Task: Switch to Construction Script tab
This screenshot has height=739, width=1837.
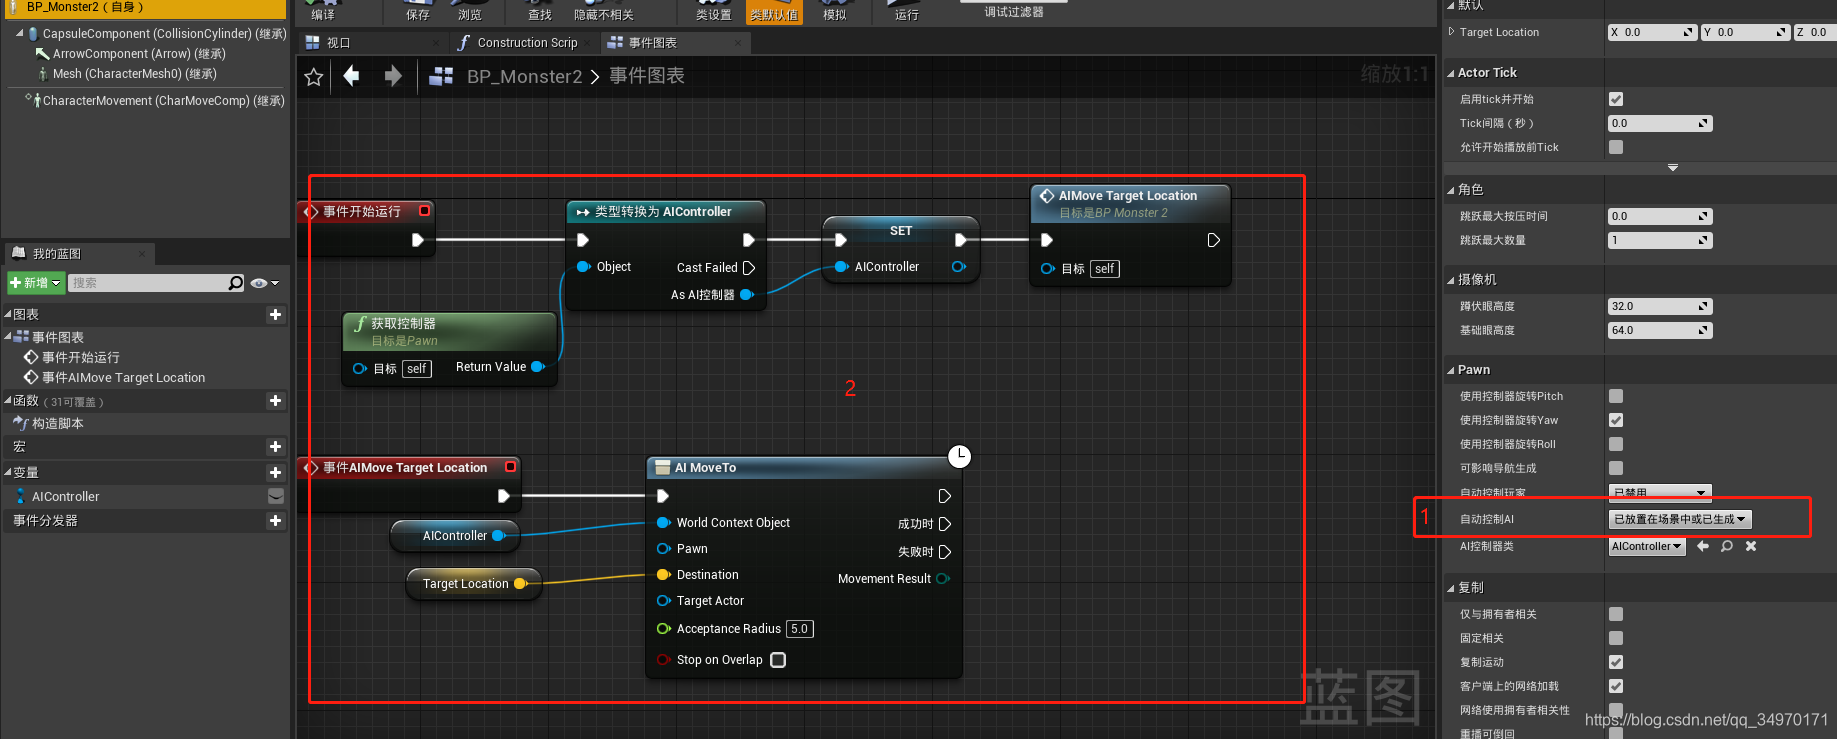Action: tap(527, 43)
